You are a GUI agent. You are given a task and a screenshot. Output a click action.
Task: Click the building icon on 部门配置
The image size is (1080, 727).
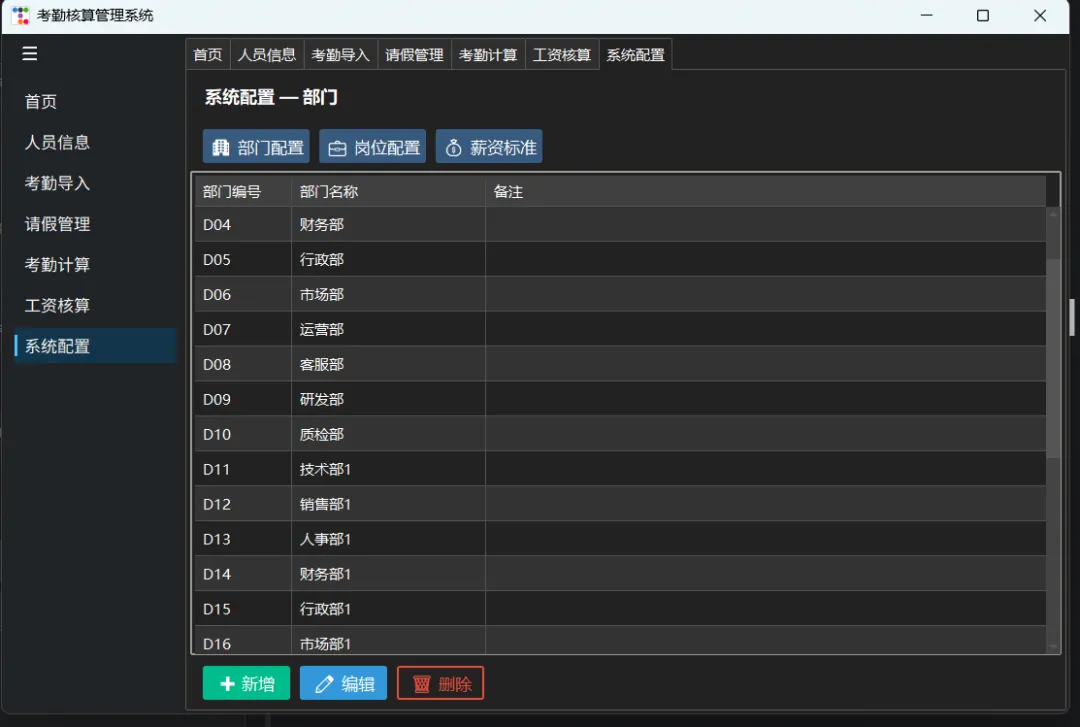click(x=220, y=147)
